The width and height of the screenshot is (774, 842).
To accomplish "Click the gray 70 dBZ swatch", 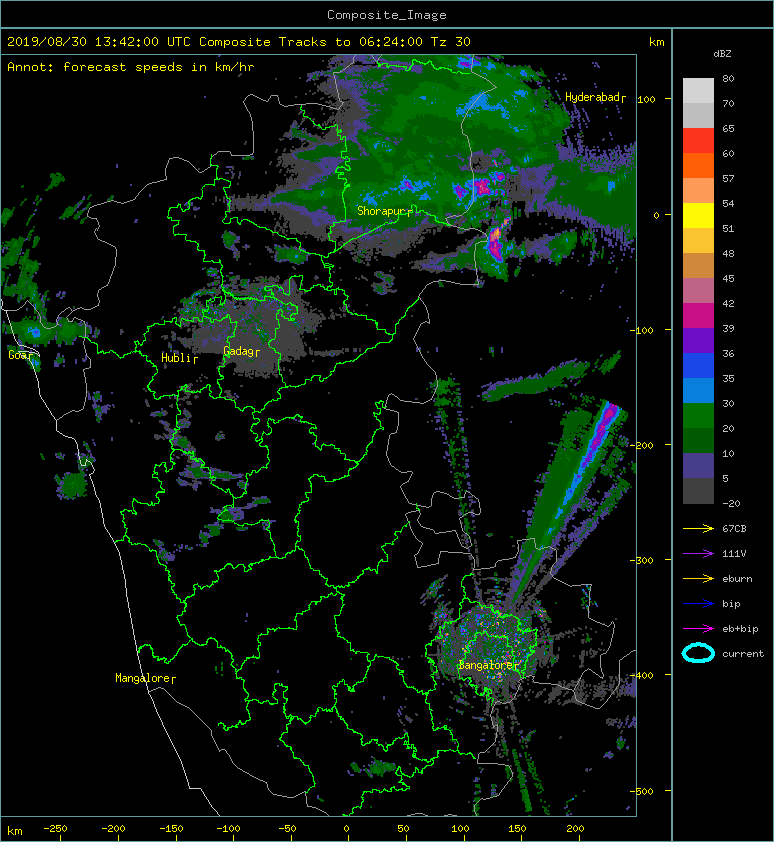I will [x=698, y=115].
